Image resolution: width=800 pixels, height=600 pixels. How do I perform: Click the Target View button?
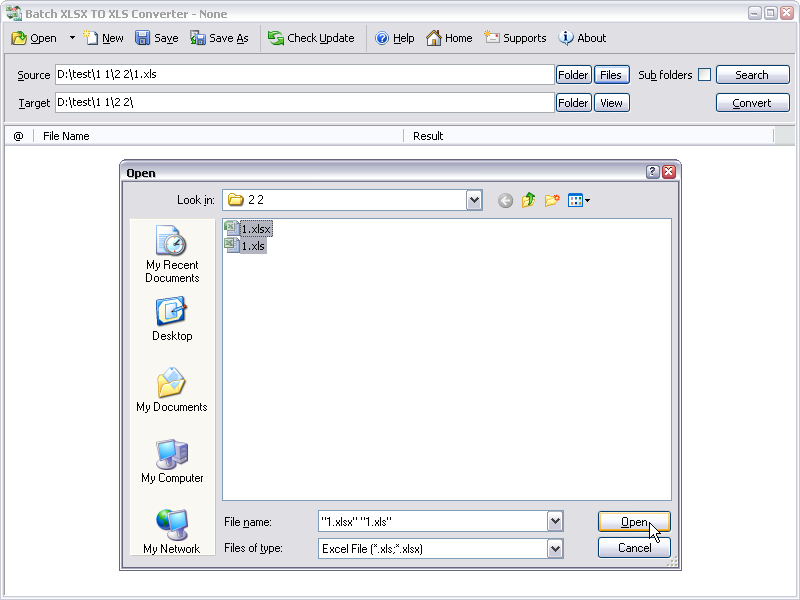[x=611, y=103]
